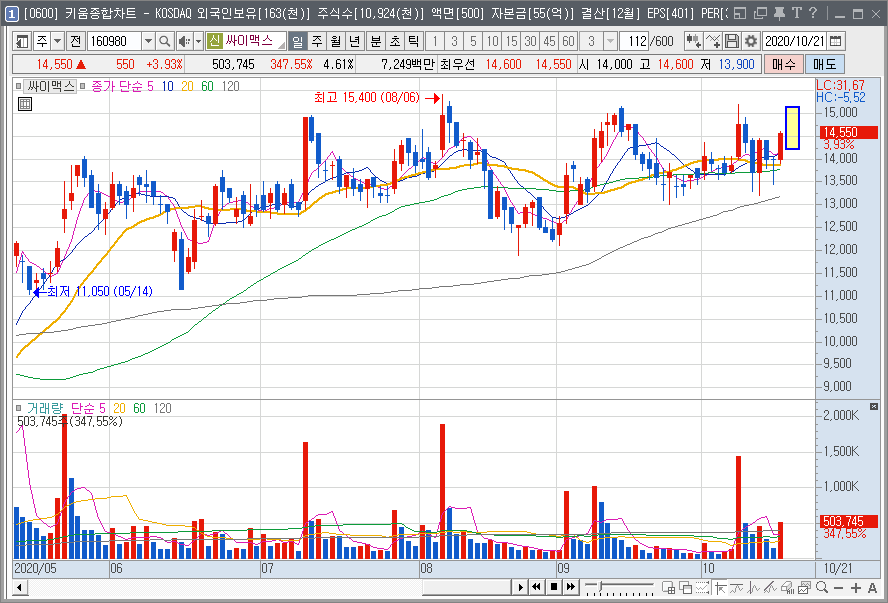Select the second (초) chart period

coord(395,41)
